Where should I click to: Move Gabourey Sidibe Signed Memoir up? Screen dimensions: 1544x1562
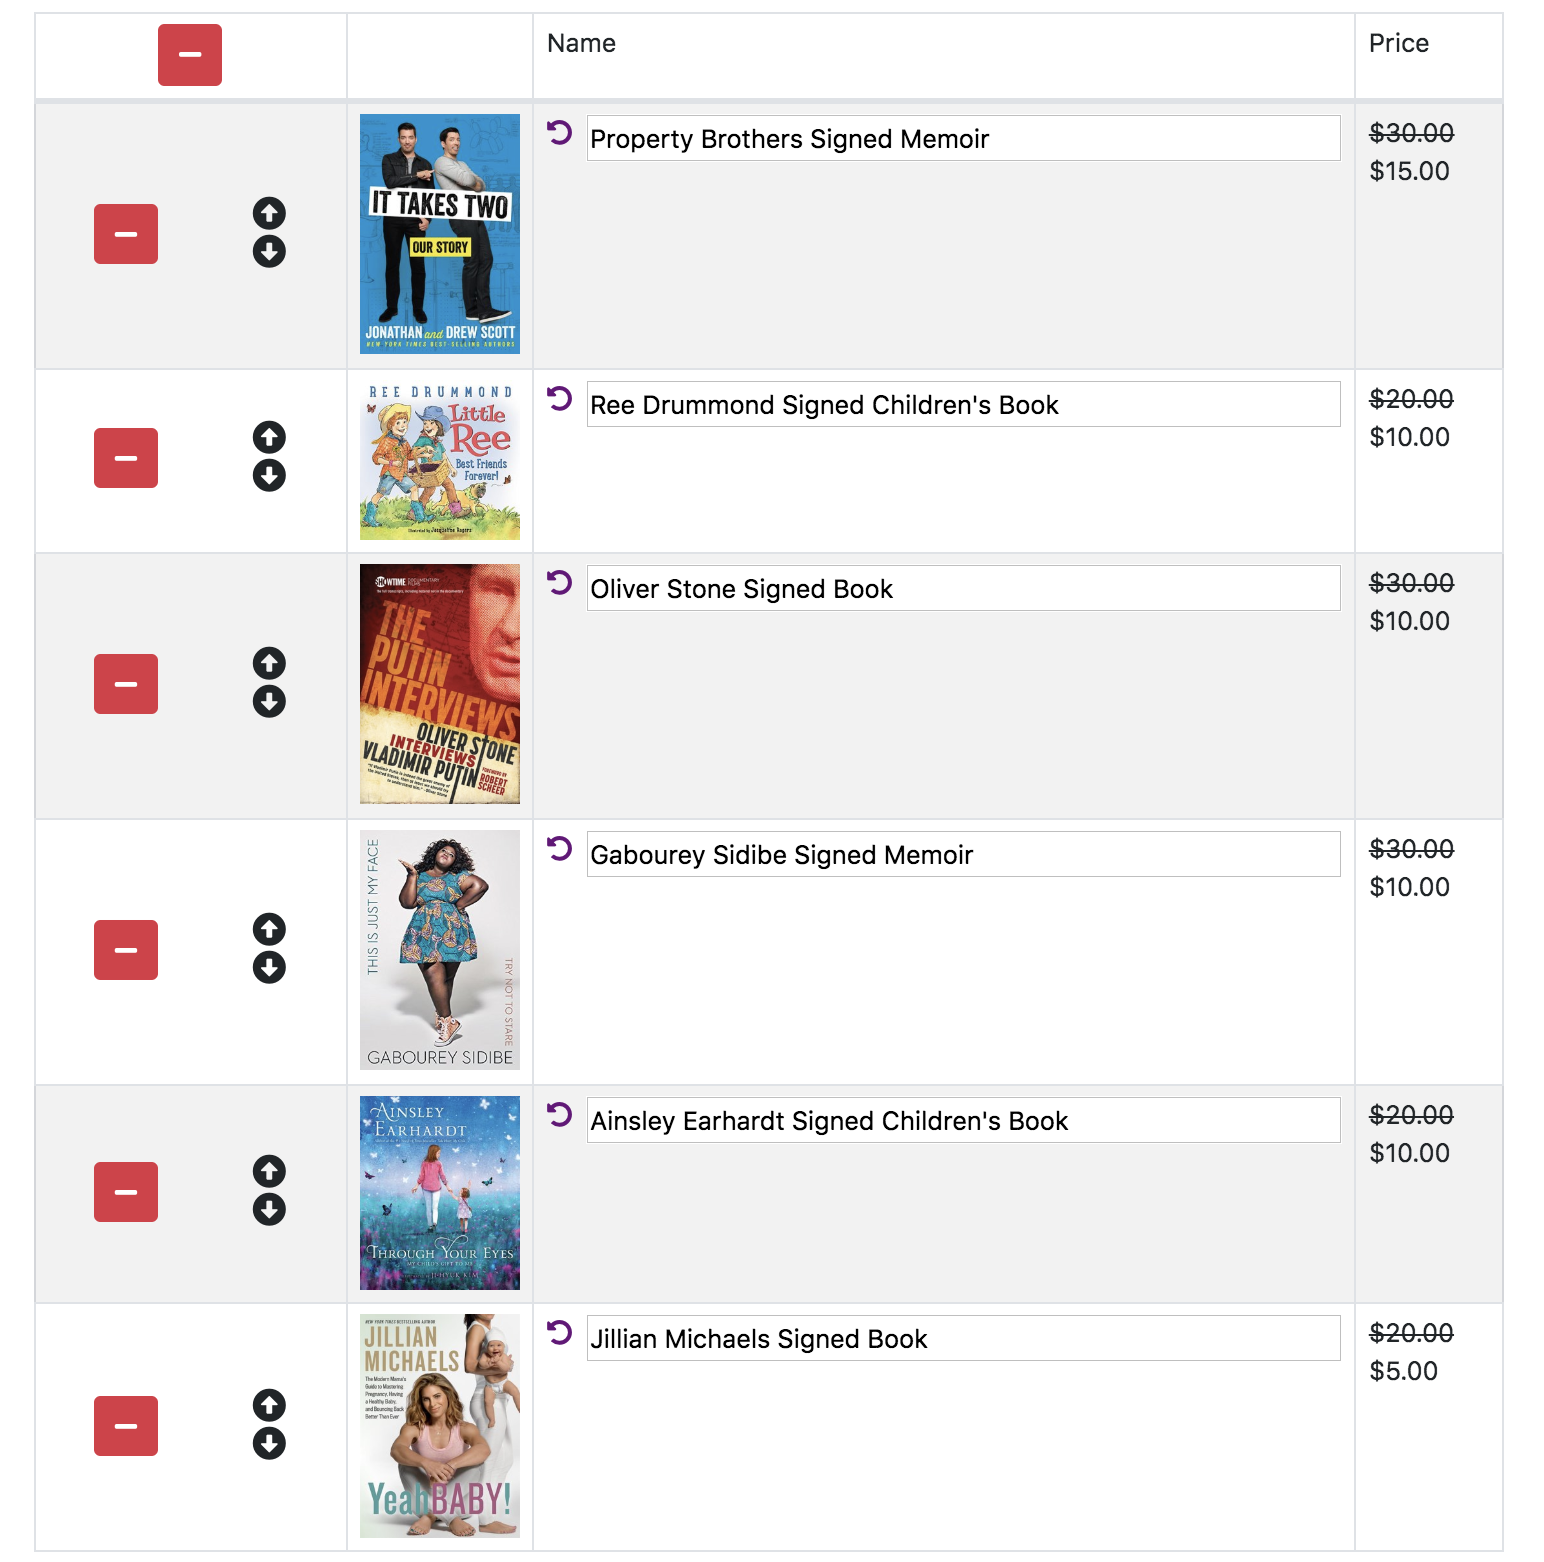pyautogui.click(x=269, y=929)
